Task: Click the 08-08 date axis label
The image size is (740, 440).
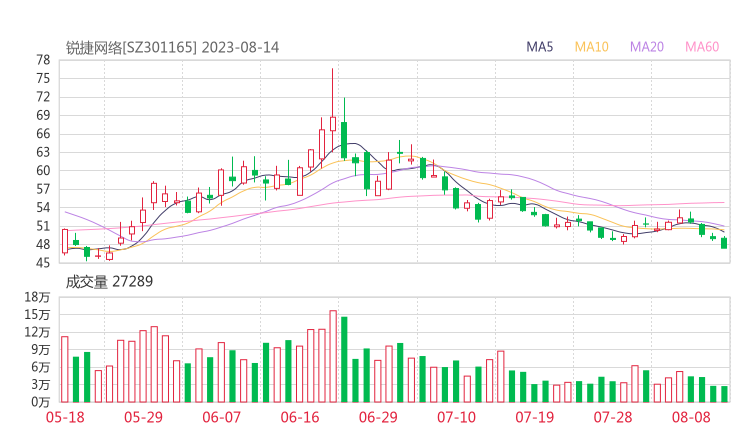Action: tap(691, 417)
